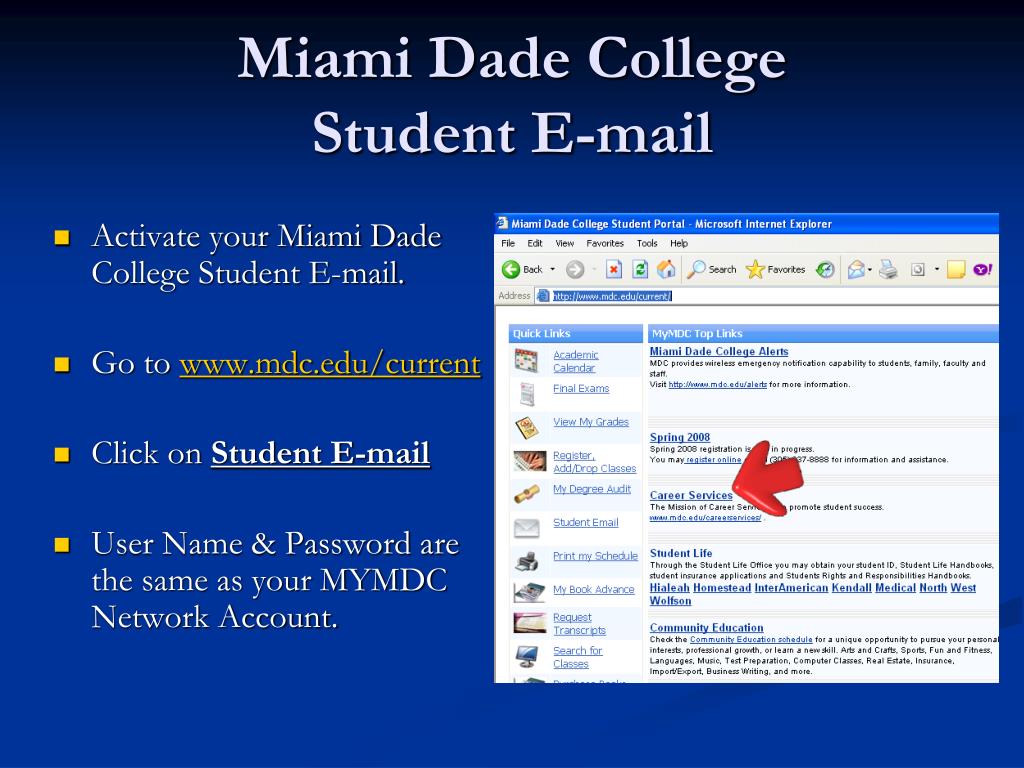Click the Internet Explorer title bar icon
1024x768 pixels.
[502, 223]
